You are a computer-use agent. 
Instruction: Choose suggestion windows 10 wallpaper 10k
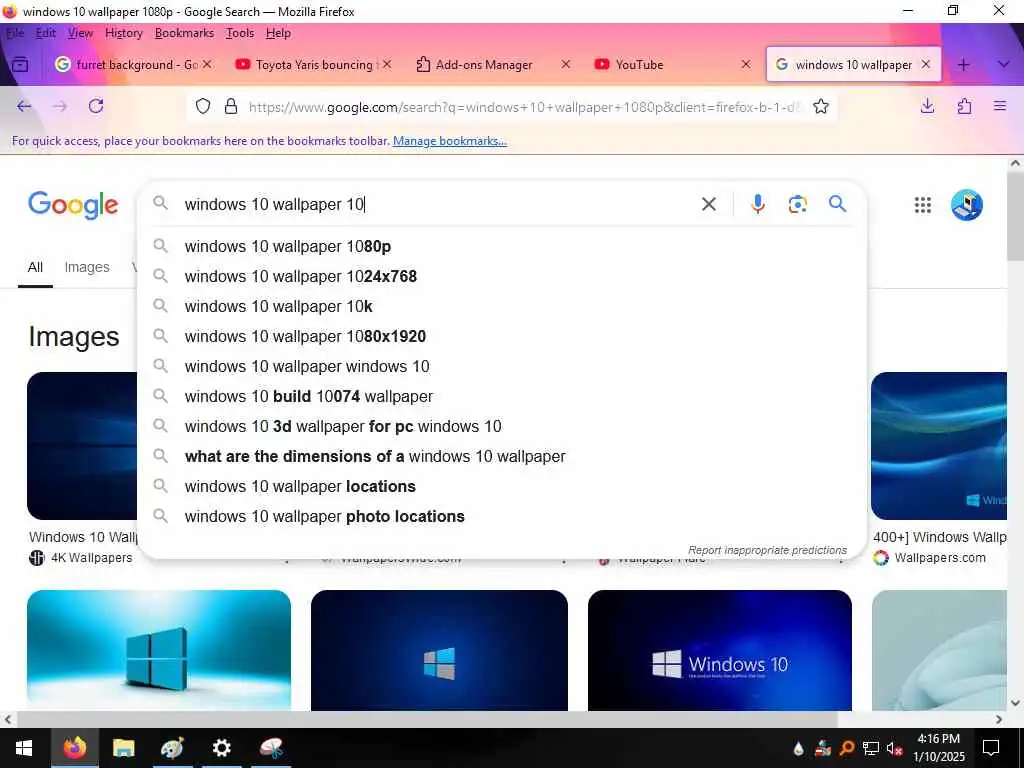[x=502, y=306]
